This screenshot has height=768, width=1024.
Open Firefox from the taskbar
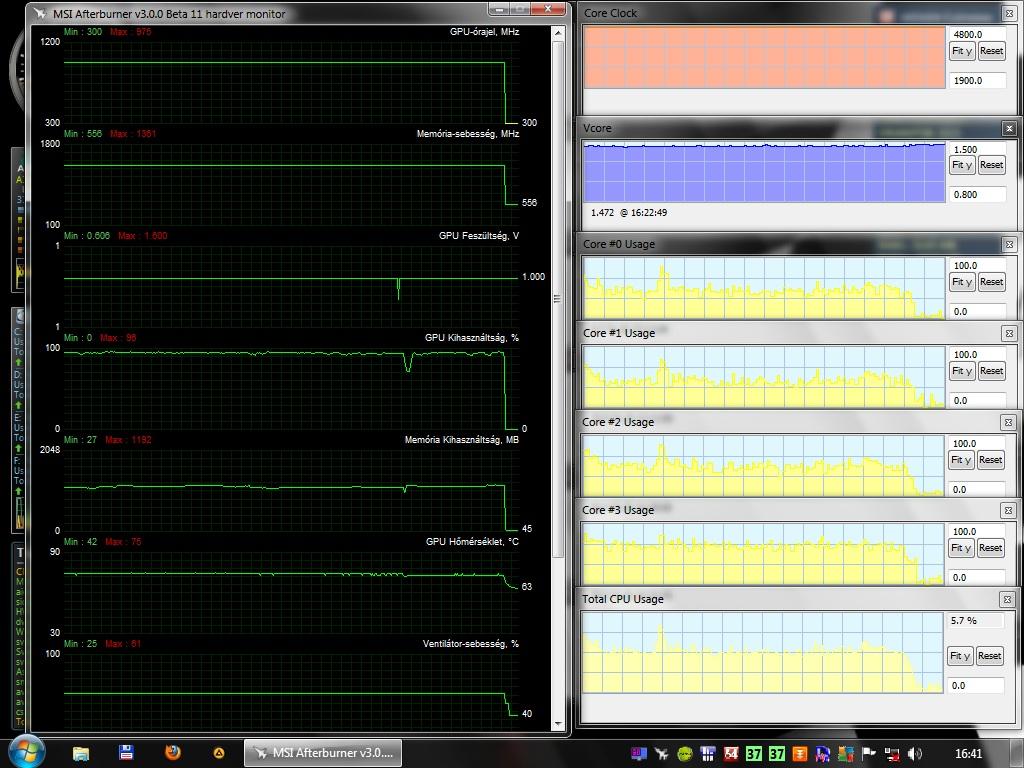click(x=172, y=752)
